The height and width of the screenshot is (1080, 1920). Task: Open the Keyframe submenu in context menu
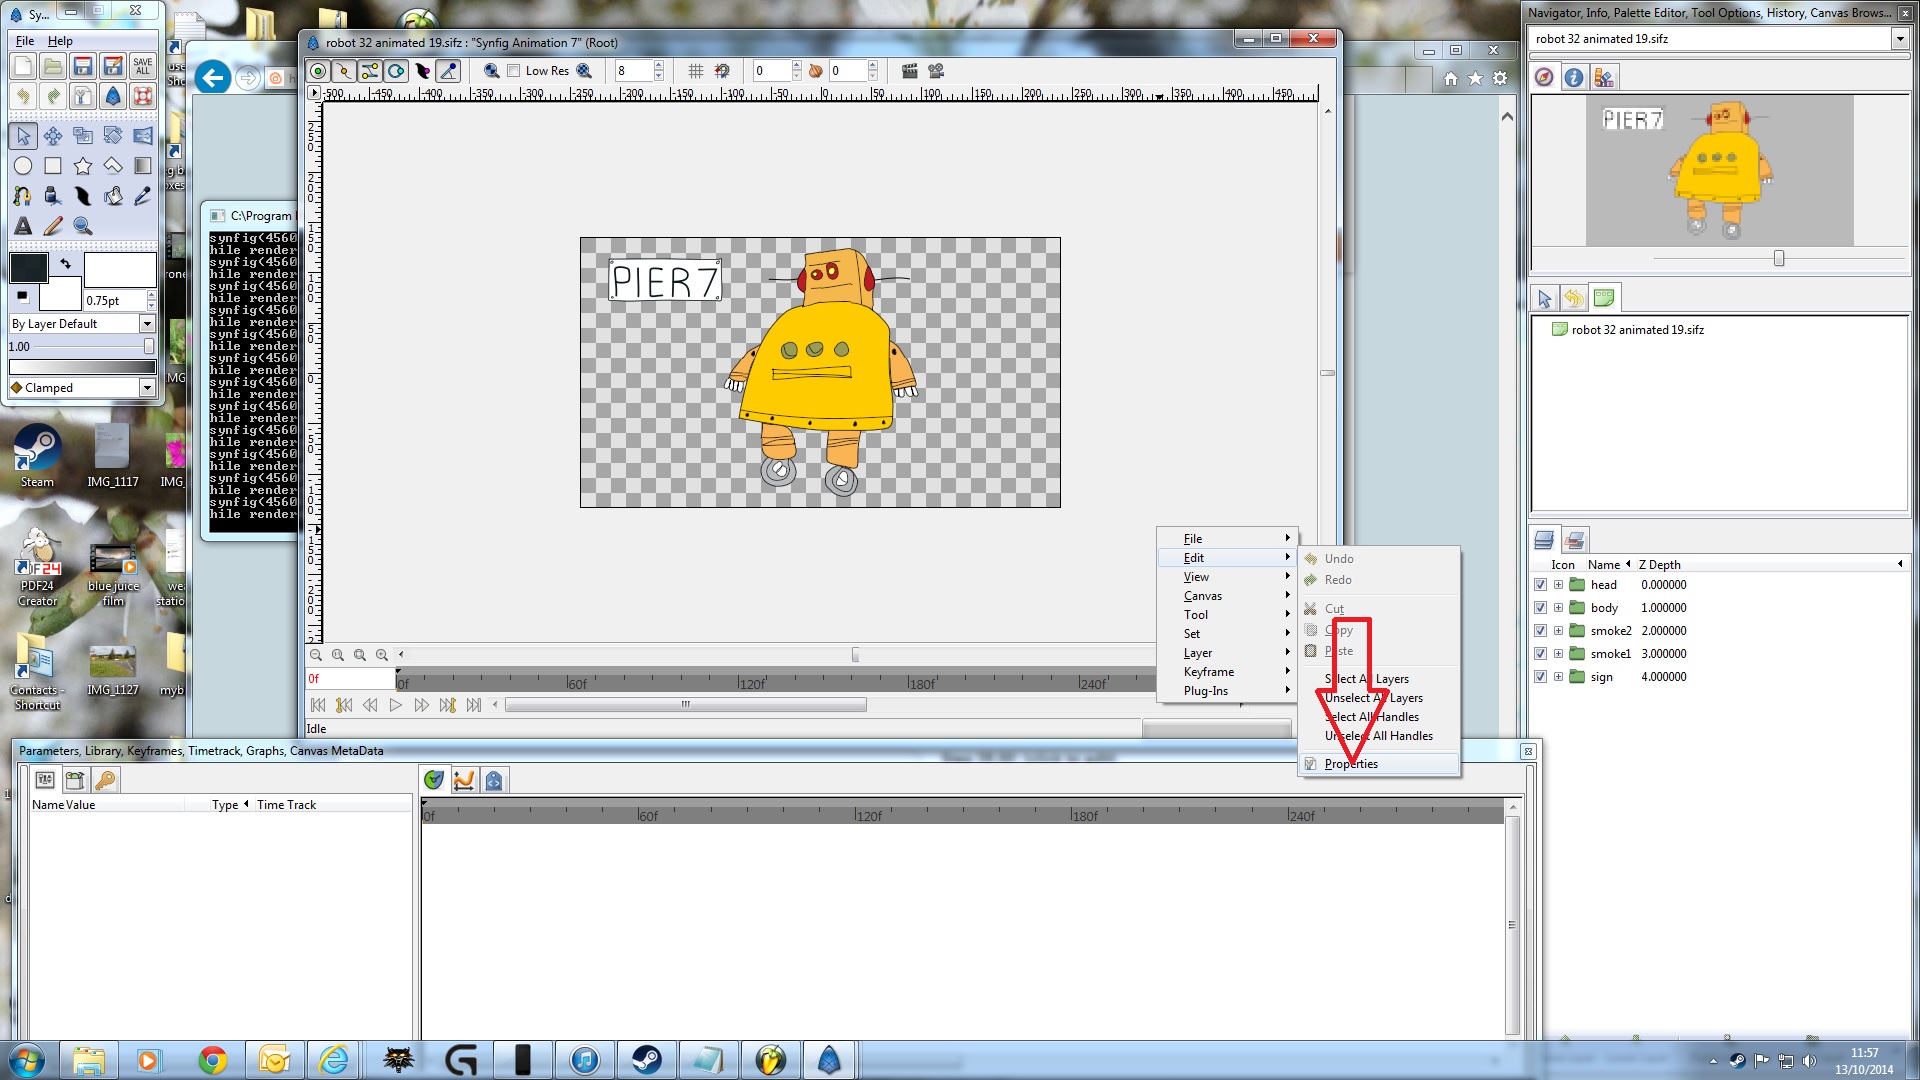[x=1227, y=672]
